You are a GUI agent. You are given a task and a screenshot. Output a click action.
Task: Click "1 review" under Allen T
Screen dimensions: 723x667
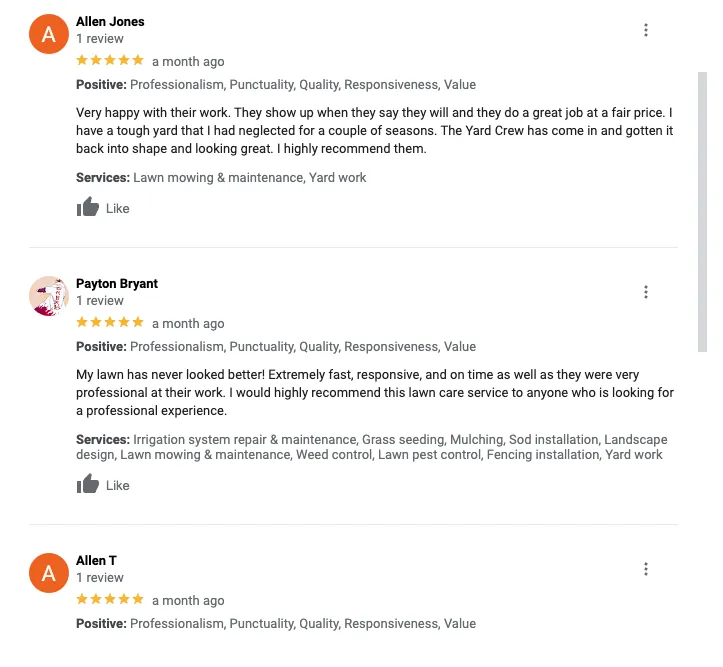tap(100, 578)
